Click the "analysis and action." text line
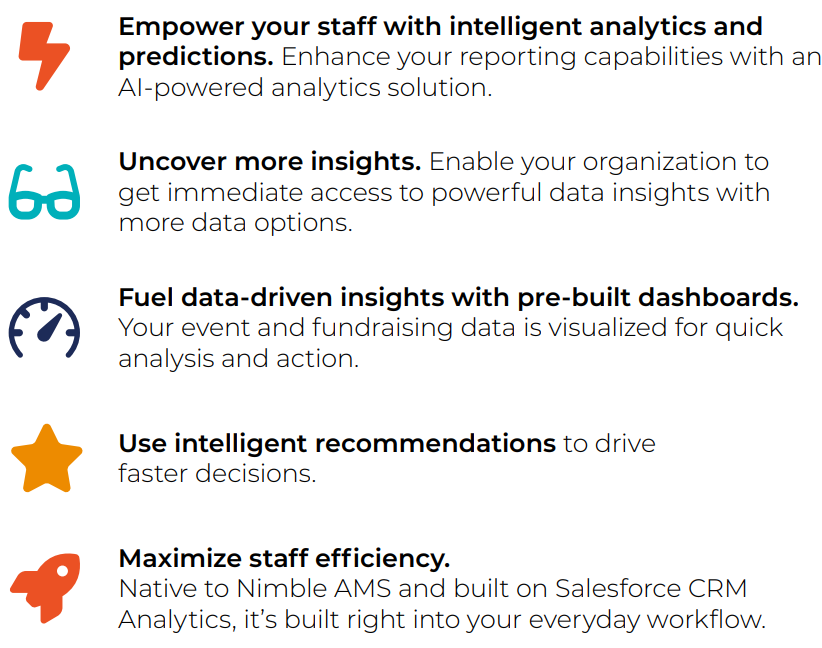The height and width of the screenshot is (648, 822). pyautogui.click(x=238, y=358)
